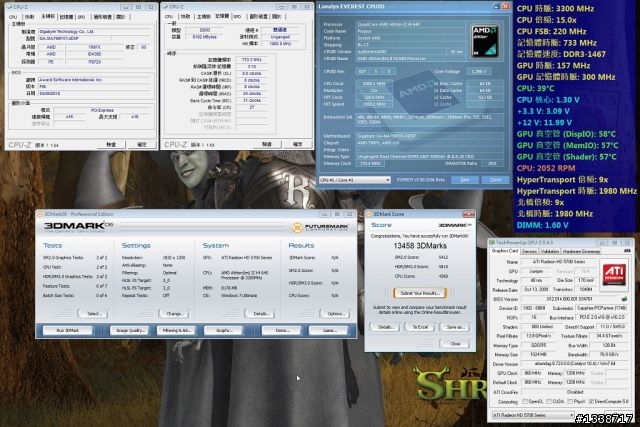Click Options button under Results
The image size is (640, 427).
pos(335,314)
